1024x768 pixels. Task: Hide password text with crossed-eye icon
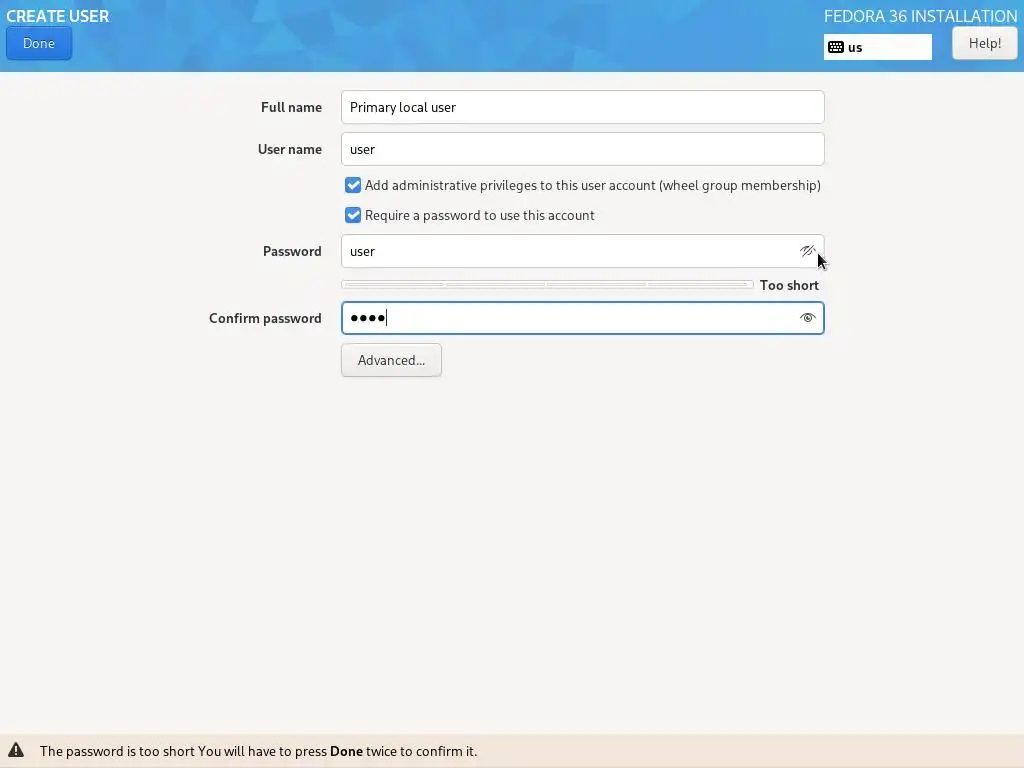(807, 251)
